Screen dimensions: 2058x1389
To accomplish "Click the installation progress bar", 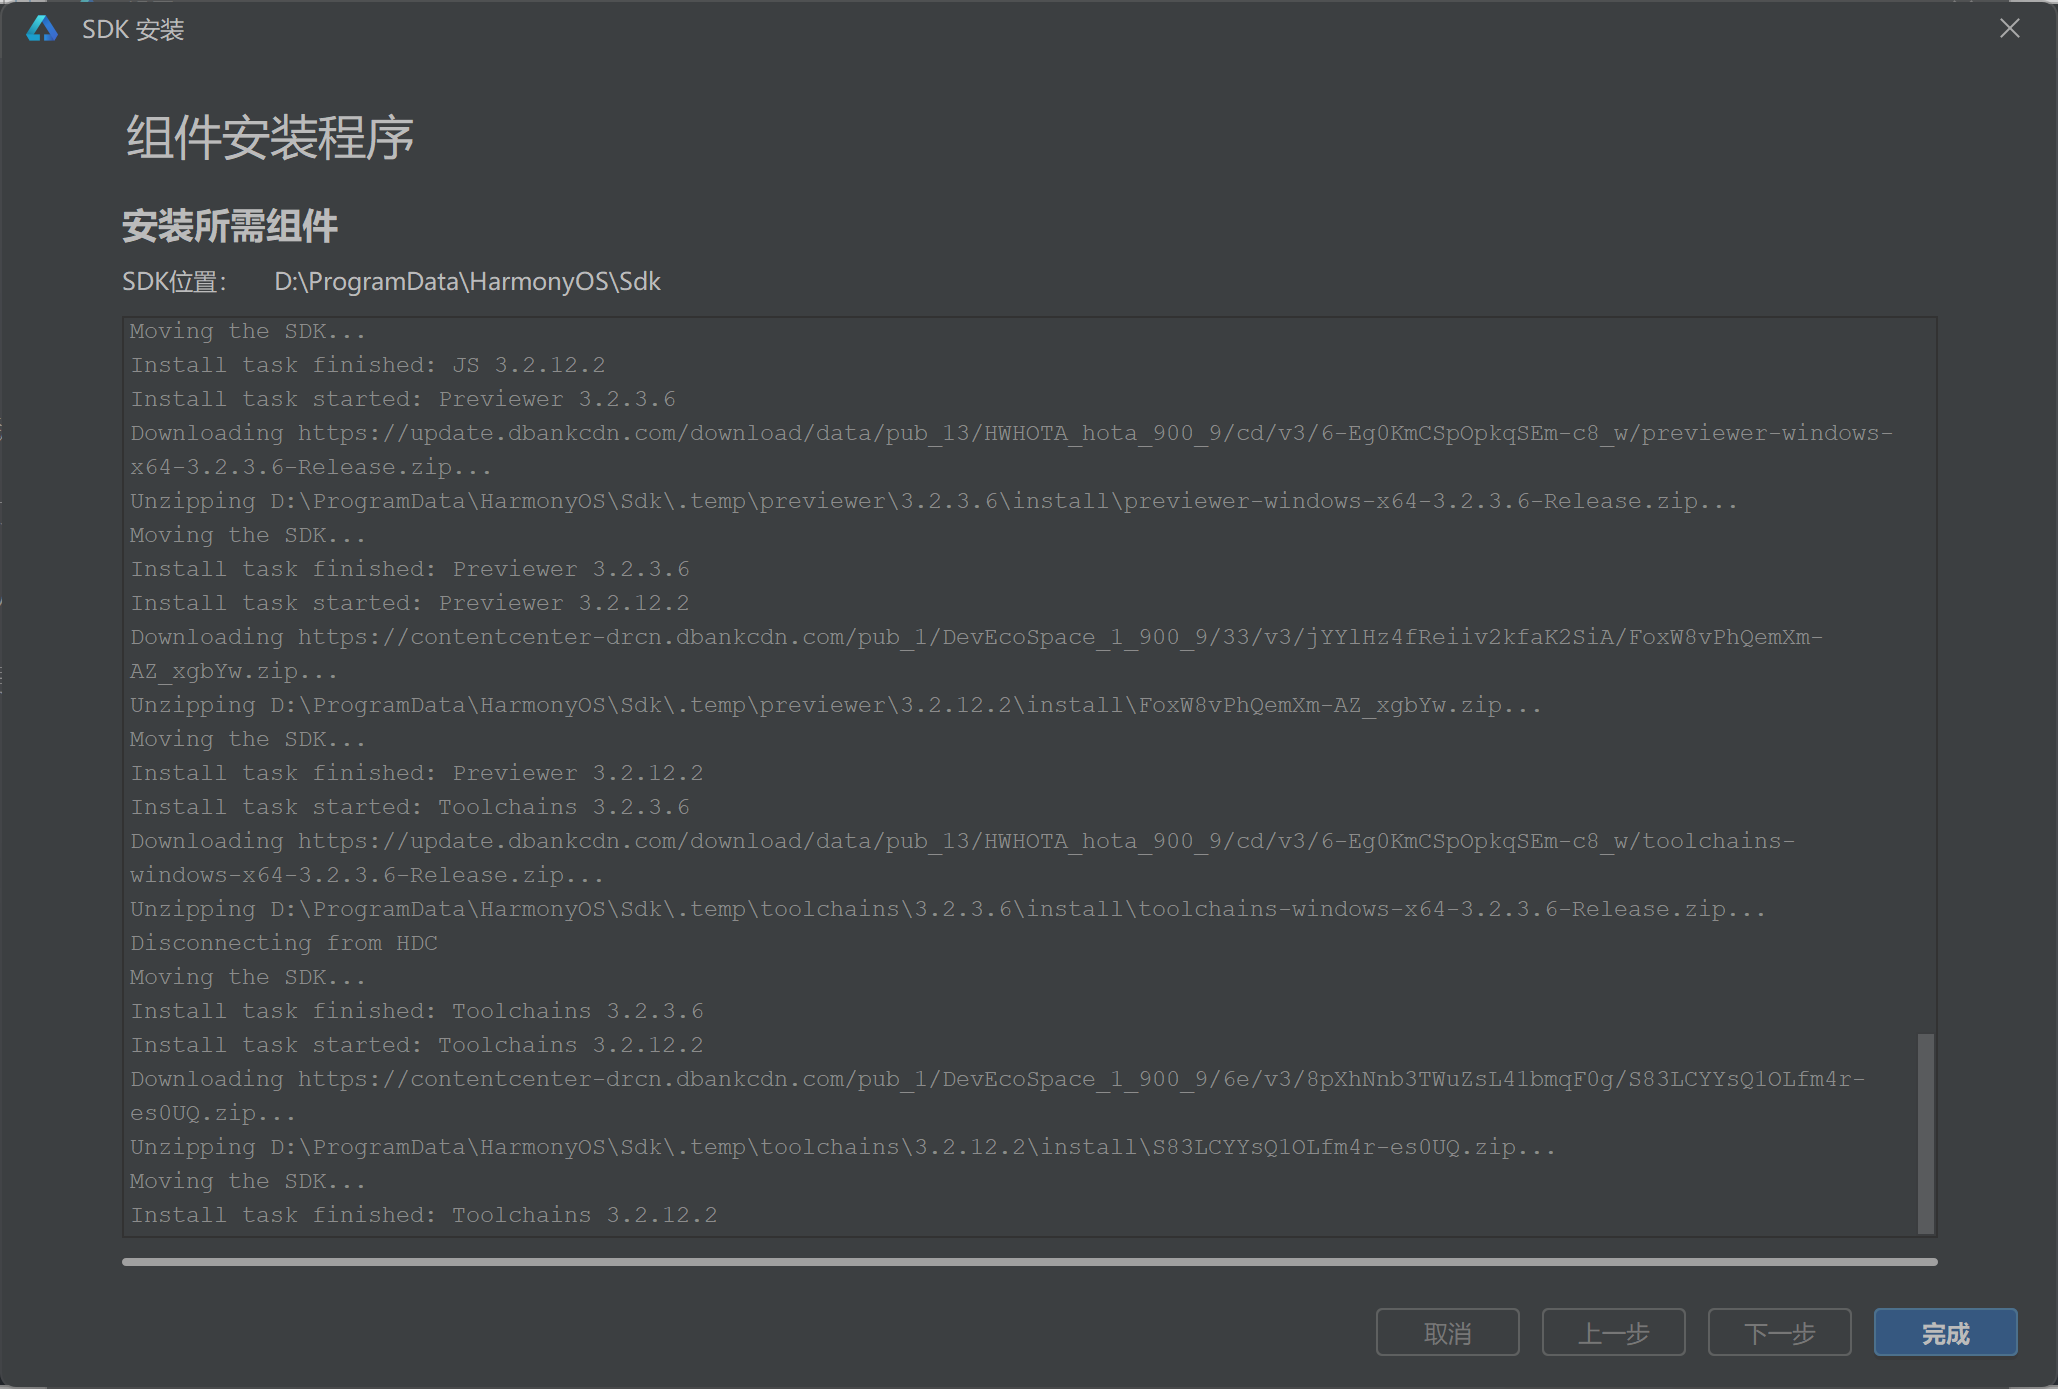I will click(1029, 1262).
